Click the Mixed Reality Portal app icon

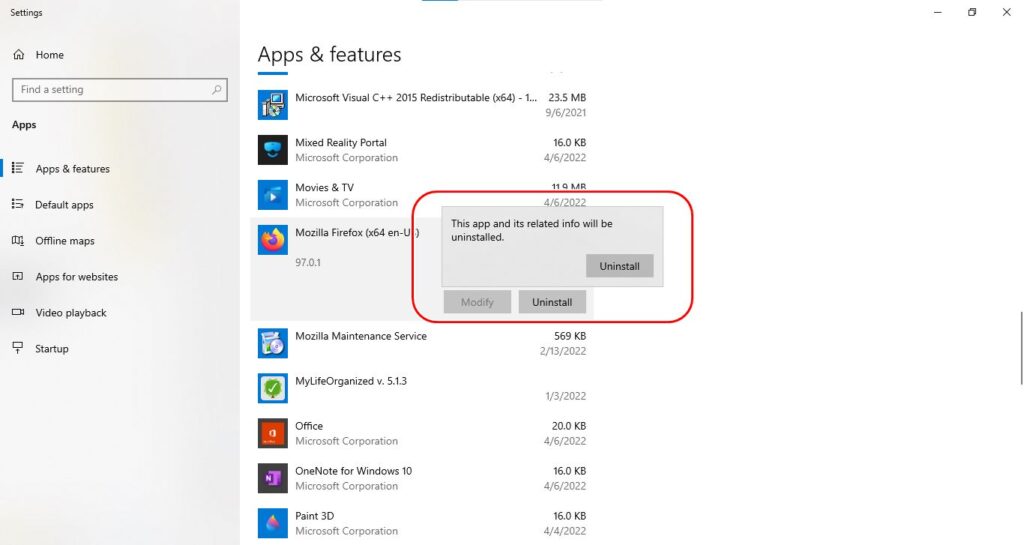pyautogui.click(x=272, y=150)
